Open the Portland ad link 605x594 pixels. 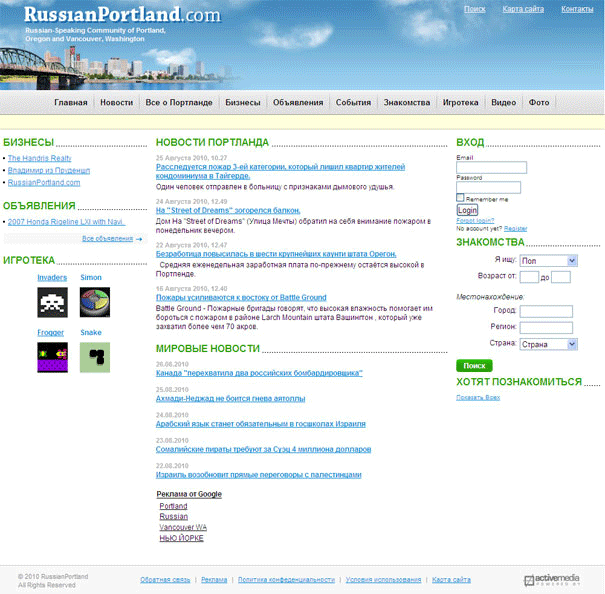tap(173, 506)
